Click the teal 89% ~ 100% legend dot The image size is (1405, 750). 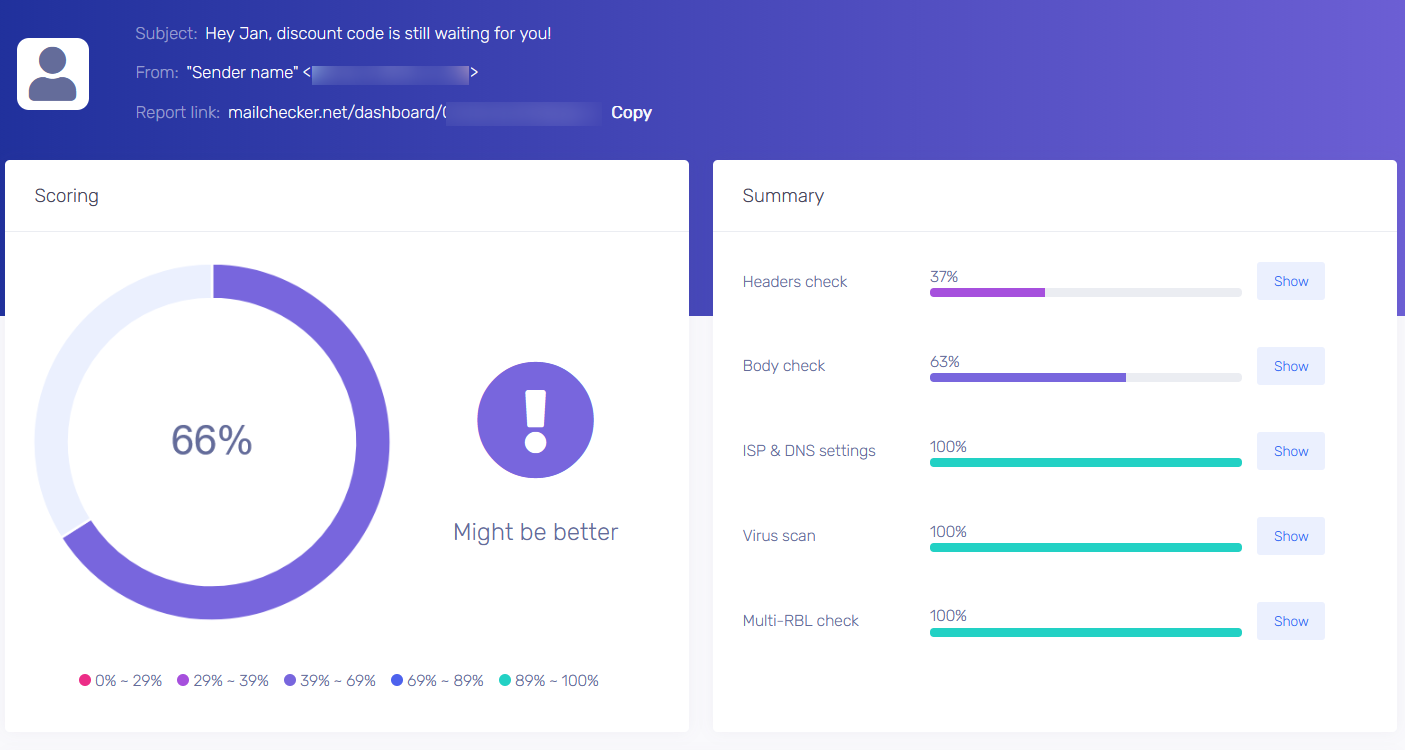click(505, 681)
